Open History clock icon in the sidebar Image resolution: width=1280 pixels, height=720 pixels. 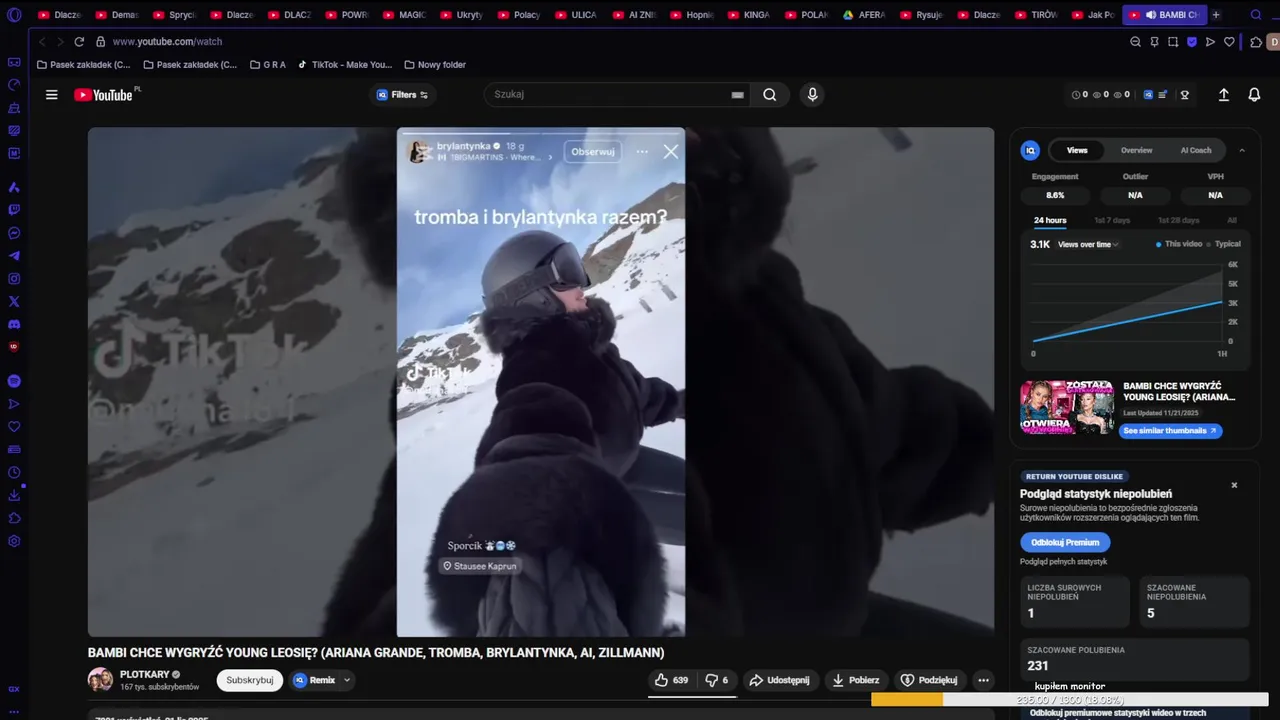14,472
